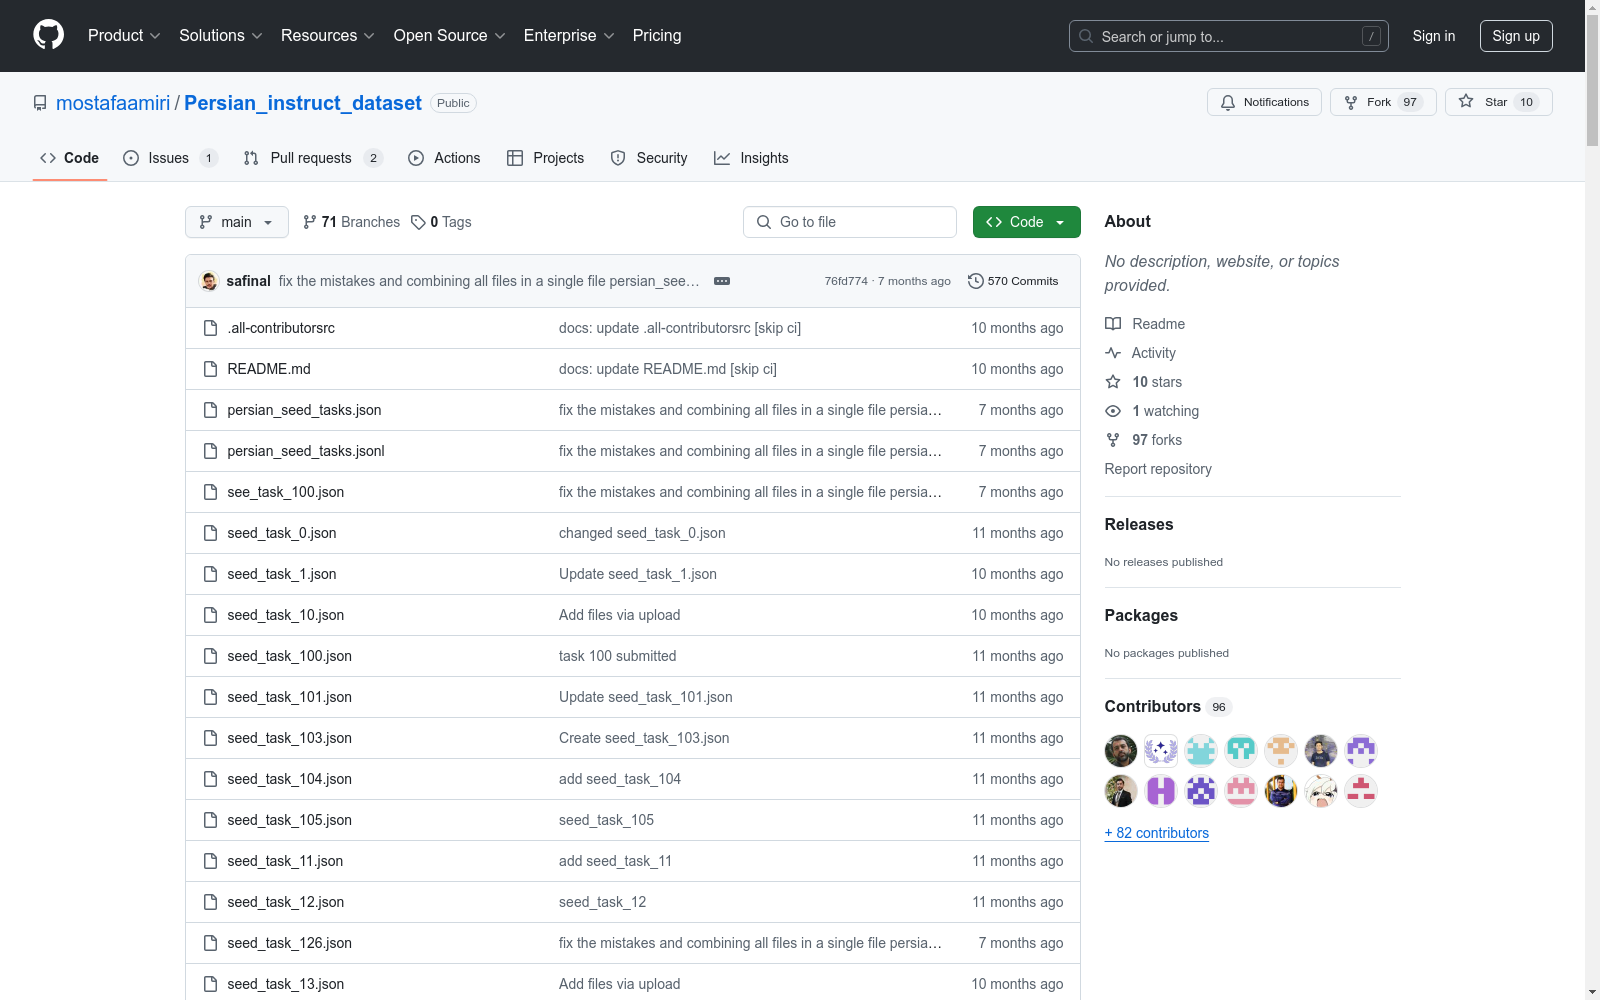Click the page vertical scrollbar
This screenshot has width=1600, height=1000.
pyautogui.click(x=1592, y=500)
